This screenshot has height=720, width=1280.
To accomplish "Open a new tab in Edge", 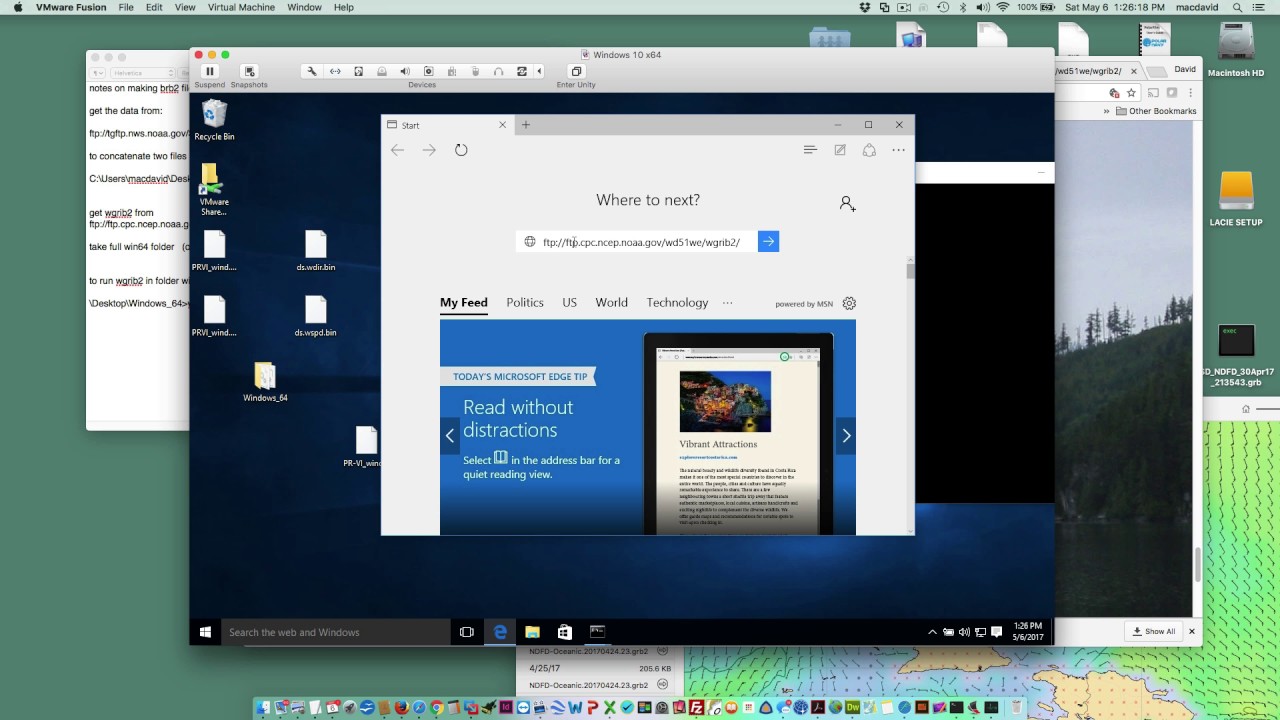I will tap(526, 125).
